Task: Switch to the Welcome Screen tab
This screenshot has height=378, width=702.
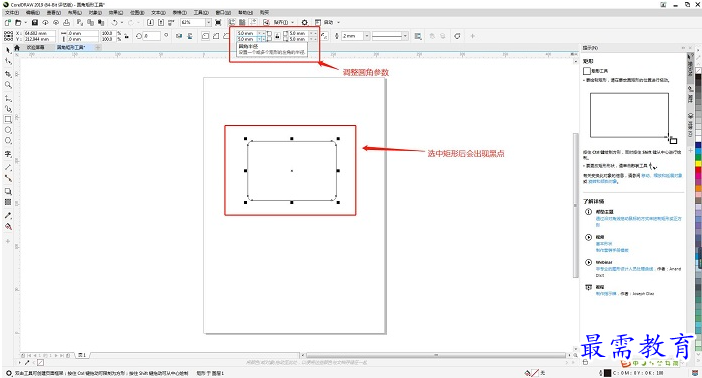Action: click(35, 47)
